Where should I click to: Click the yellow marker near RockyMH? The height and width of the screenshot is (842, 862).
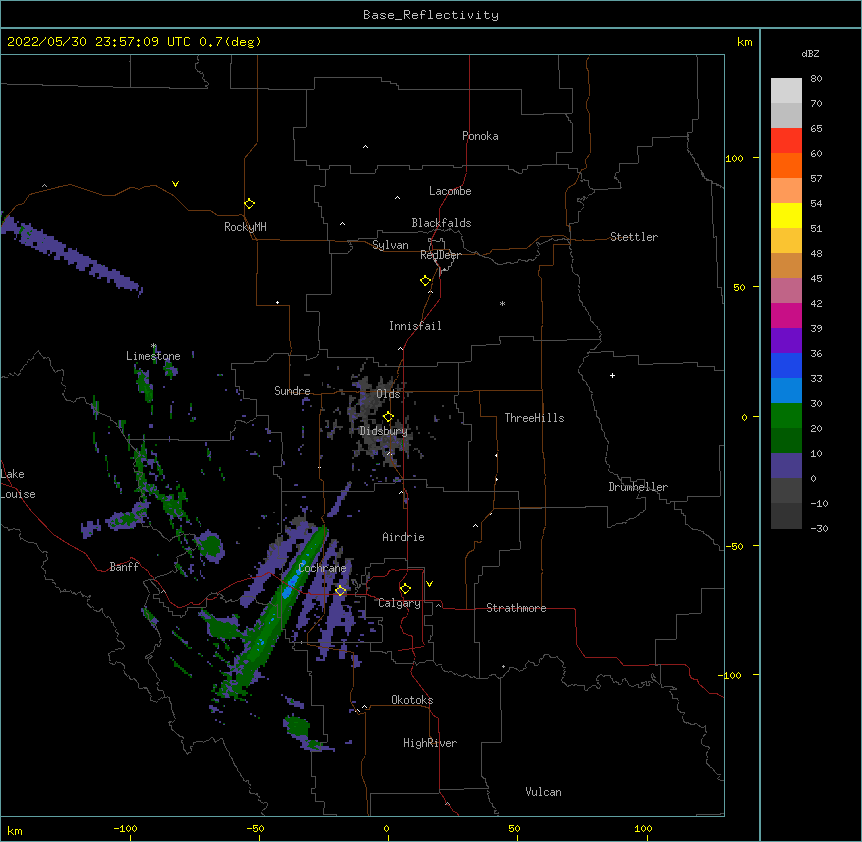tap(249, 204)
